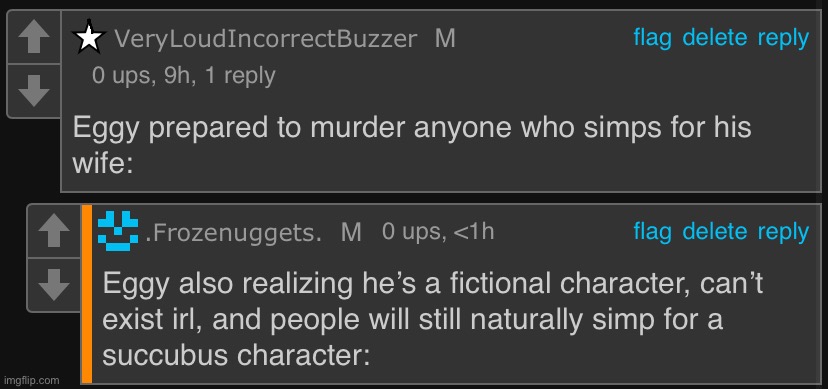This screenshot has width=828, height=389.
Task: Click the M badge next to VeryLoudIncorrectBuzzer
Action: click(445, 39)
